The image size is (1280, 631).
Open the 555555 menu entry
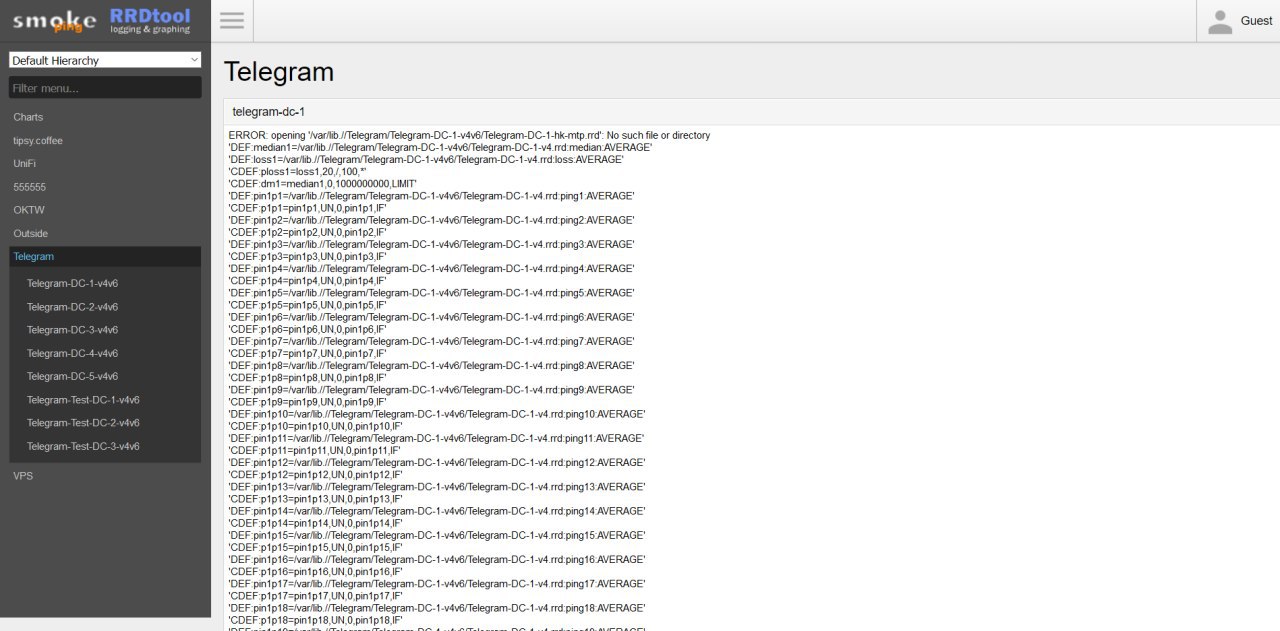click(29, 187)
